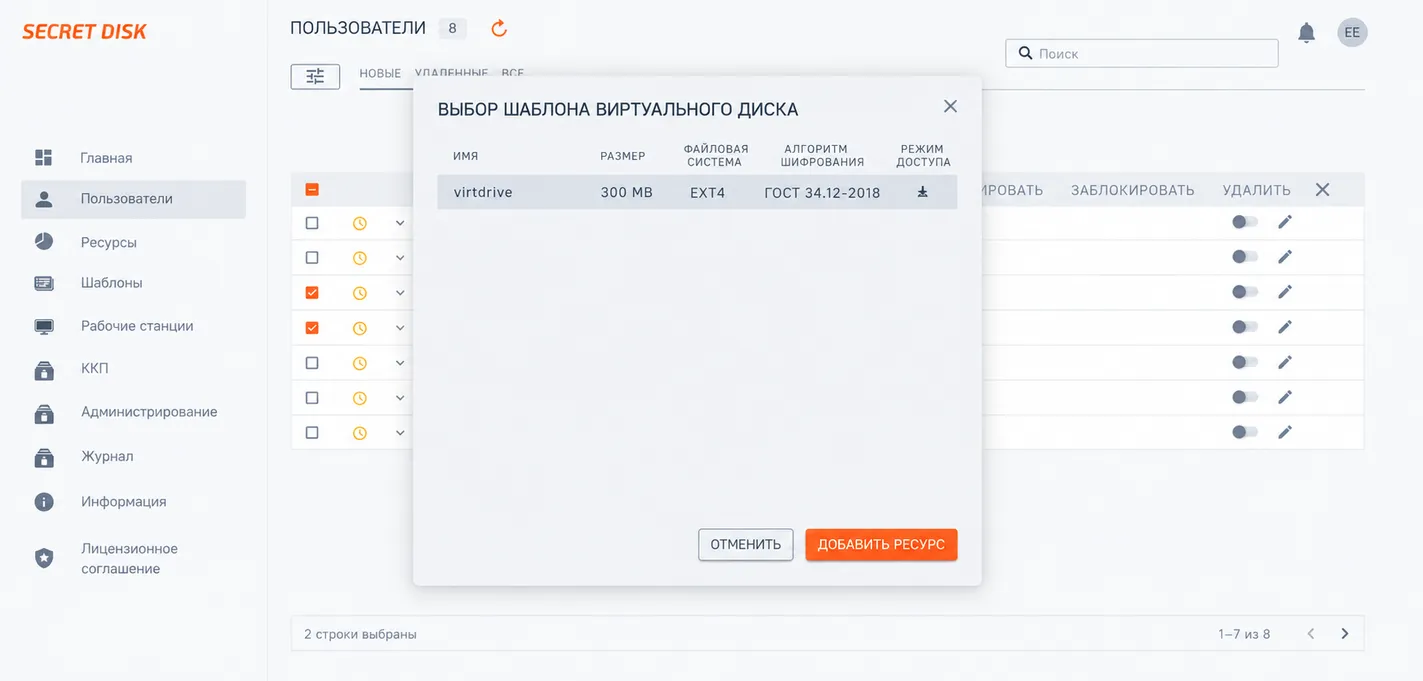Click the Лицензионное соглашение shield icon
This screenshot has height=681, width=1423.
44,558
